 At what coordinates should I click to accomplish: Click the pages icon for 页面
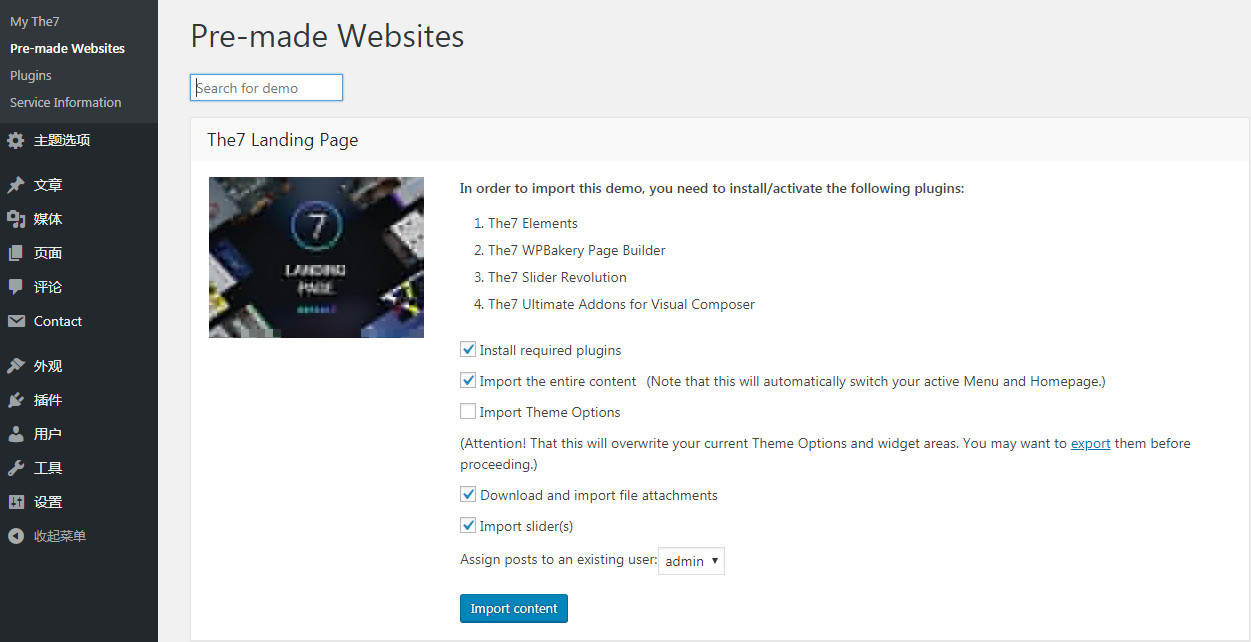click(15, 253)
